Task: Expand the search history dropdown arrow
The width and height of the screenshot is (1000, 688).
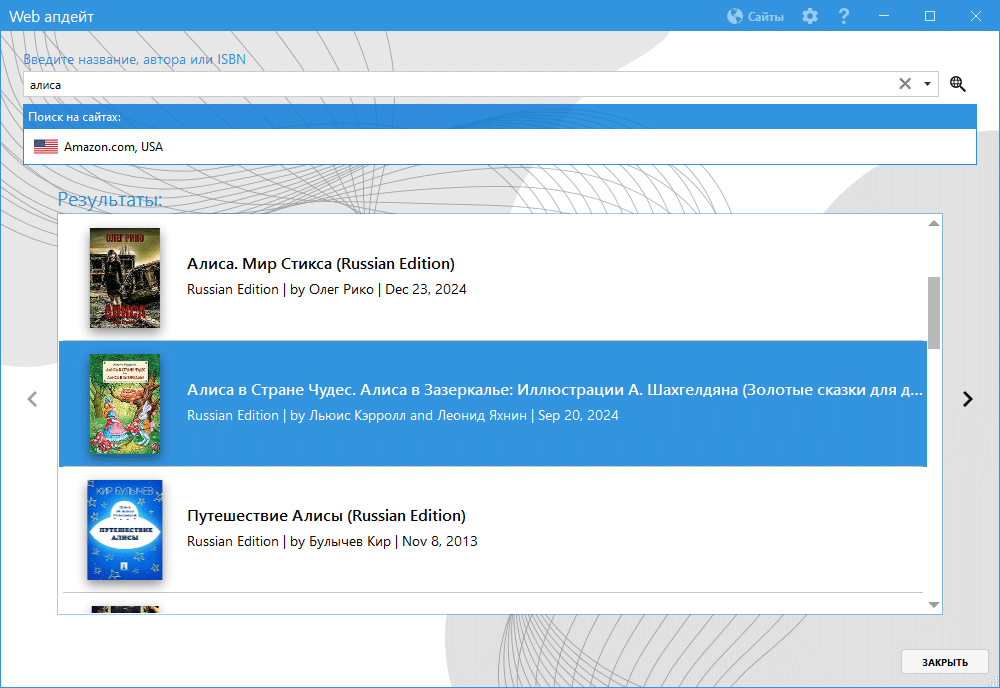Action: [927, 84]
